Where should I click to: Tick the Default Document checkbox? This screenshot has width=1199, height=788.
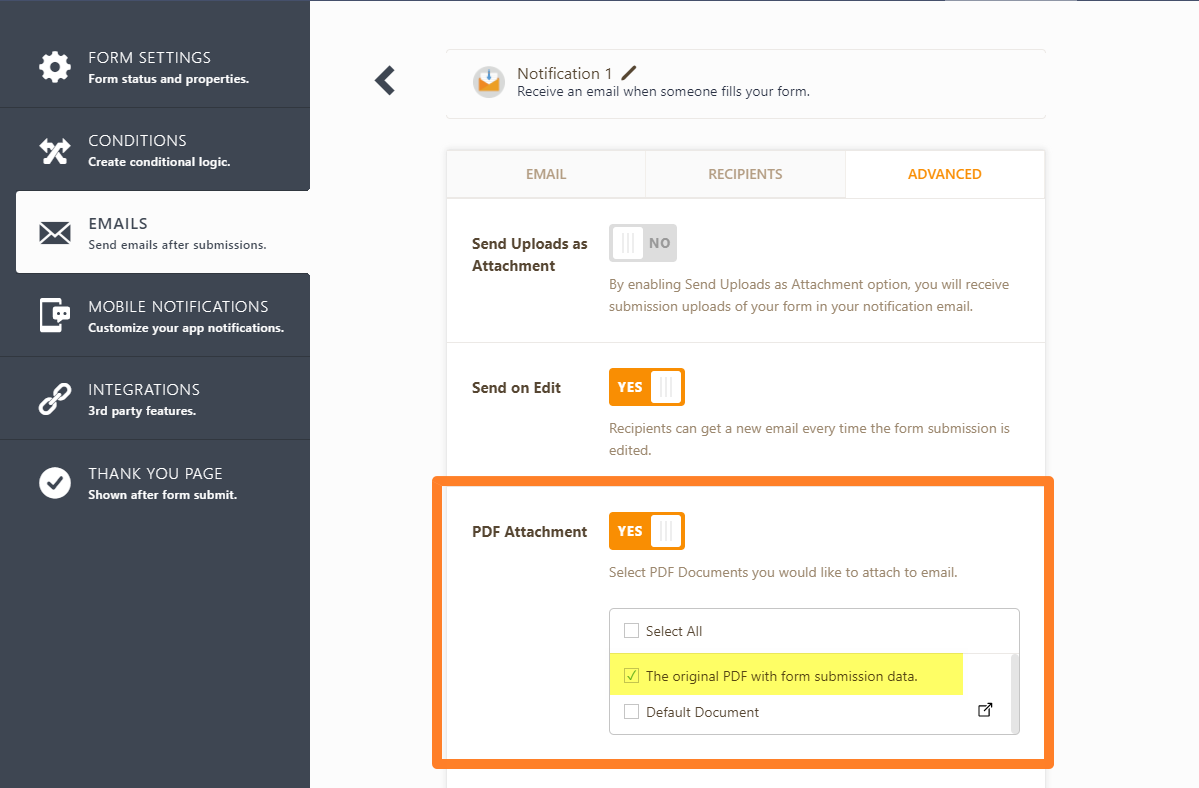[x=631, y=712]
